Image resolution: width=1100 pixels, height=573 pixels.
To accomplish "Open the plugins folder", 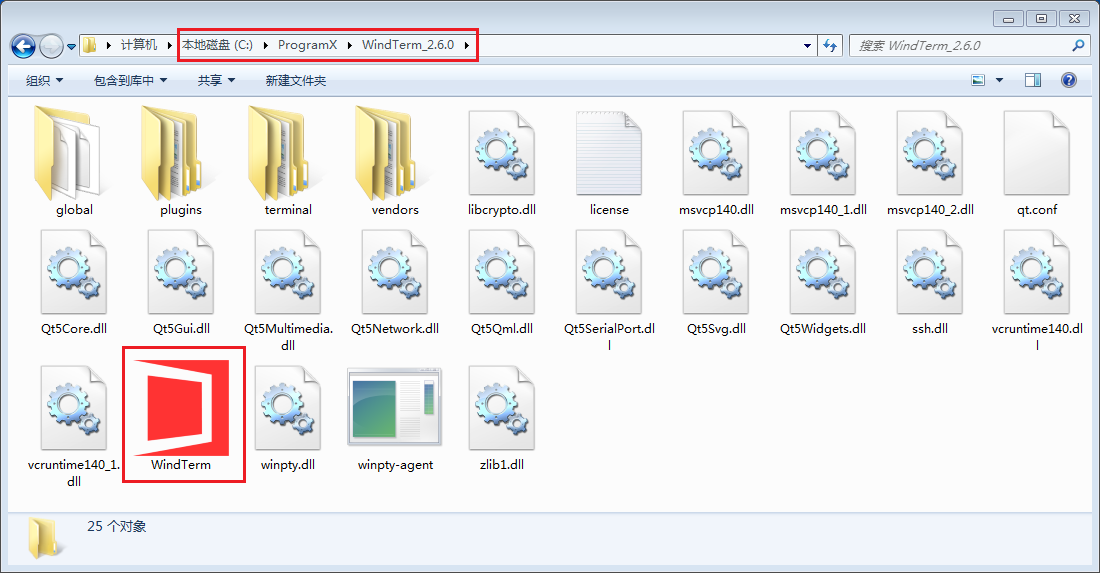I will point(181,154).
